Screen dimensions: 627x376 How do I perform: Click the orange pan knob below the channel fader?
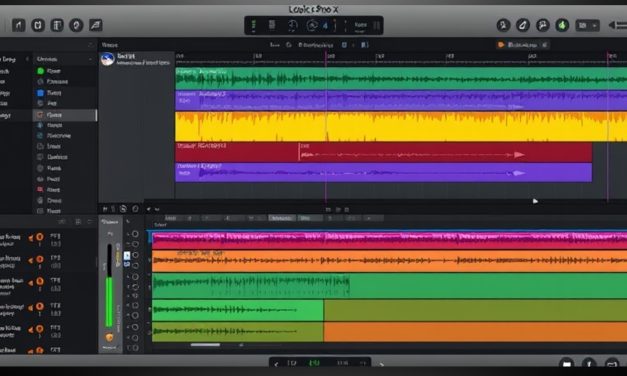109,337
